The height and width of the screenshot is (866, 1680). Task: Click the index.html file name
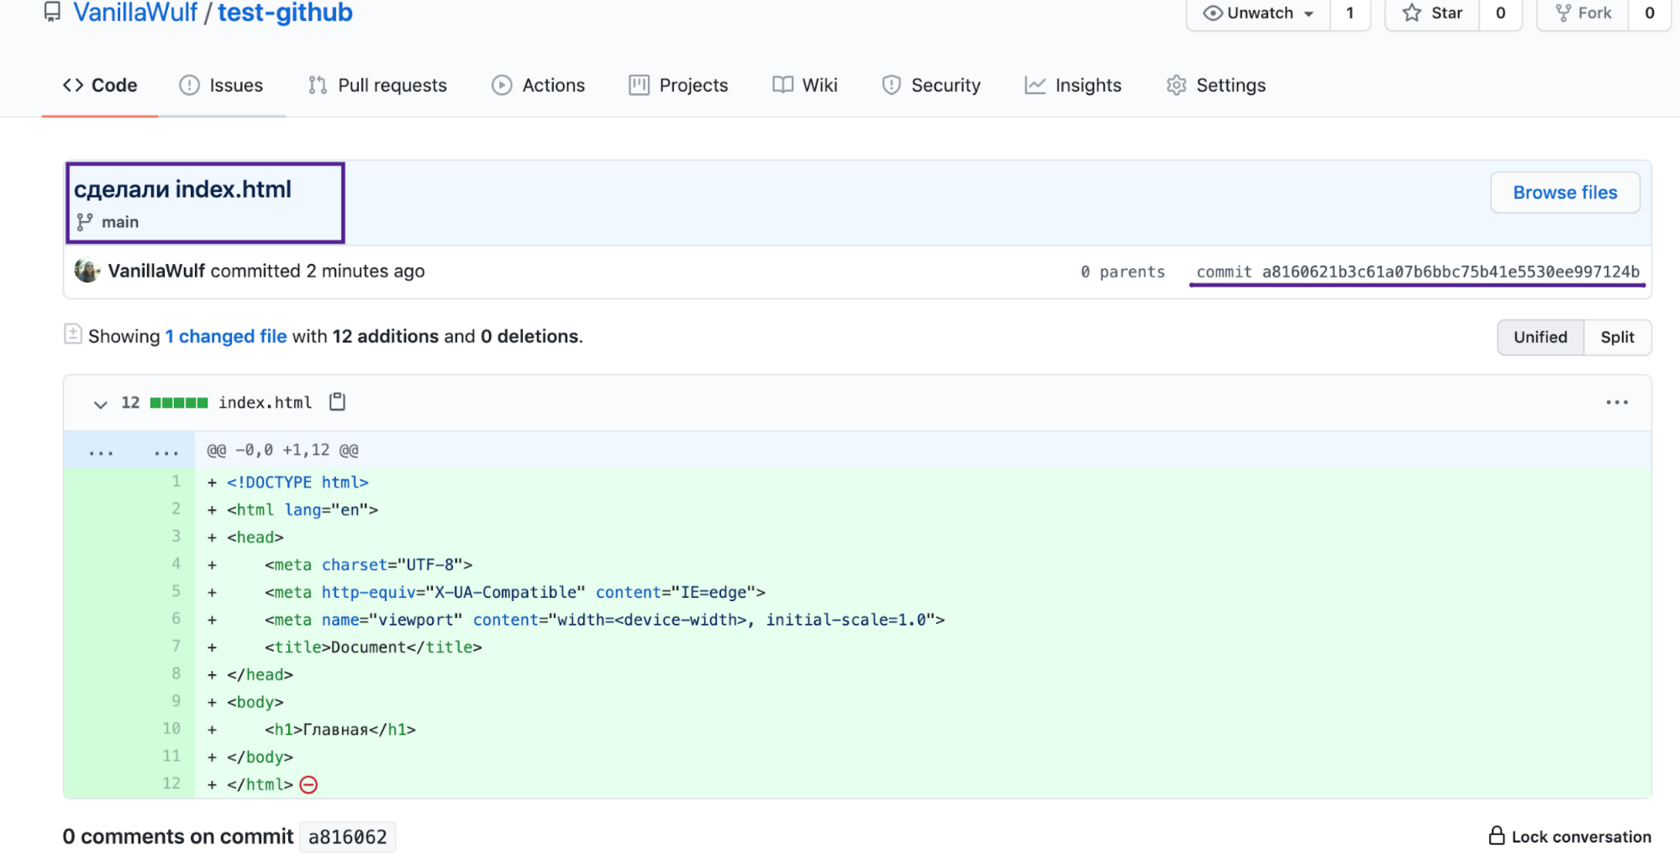265,402
